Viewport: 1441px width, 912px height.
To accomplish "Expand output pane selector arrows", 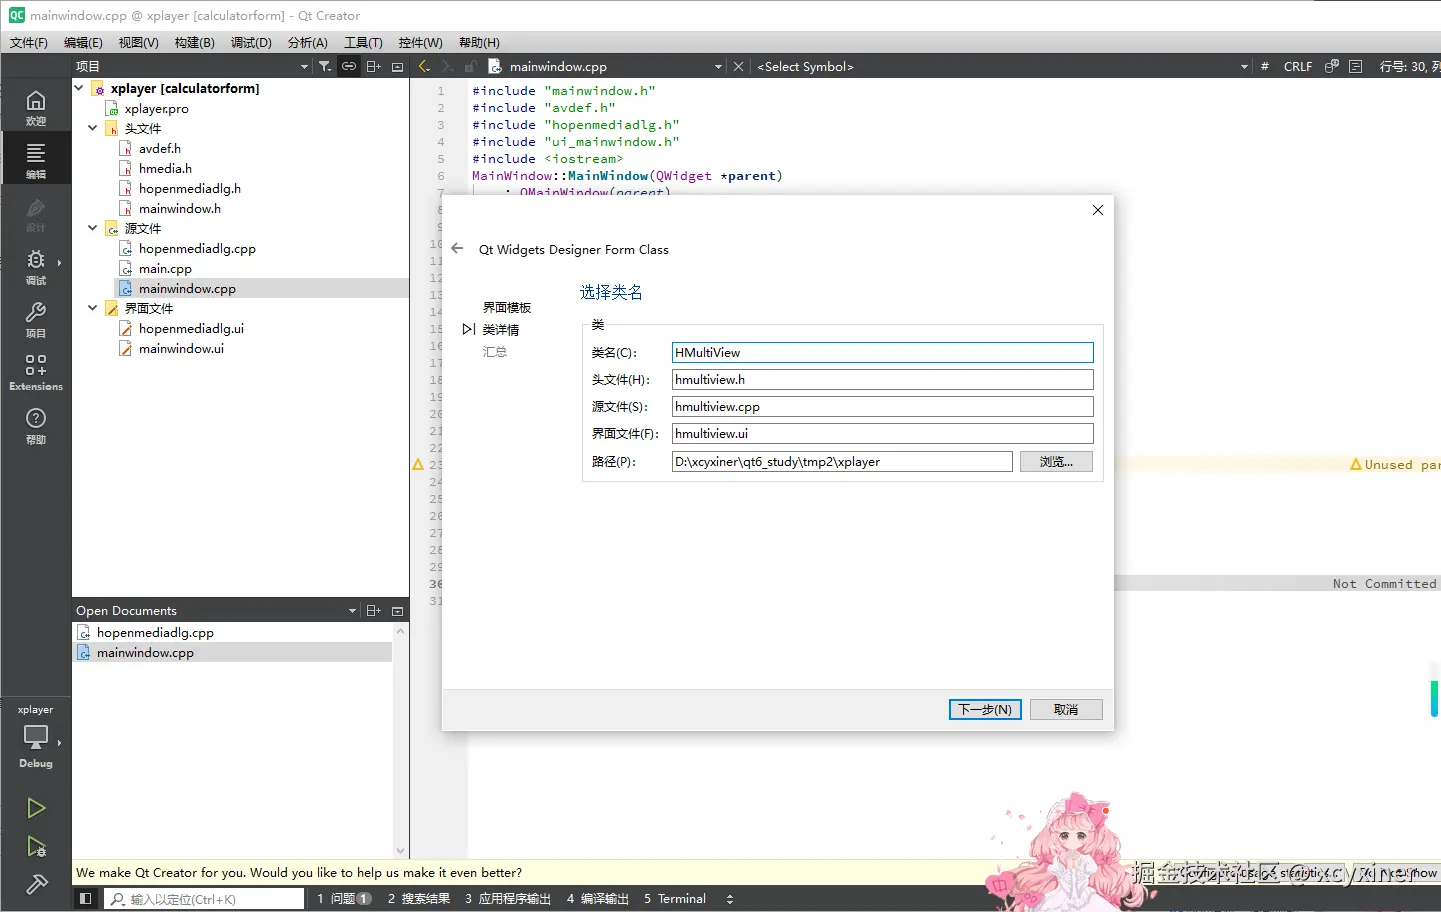I will pos(729,899).
